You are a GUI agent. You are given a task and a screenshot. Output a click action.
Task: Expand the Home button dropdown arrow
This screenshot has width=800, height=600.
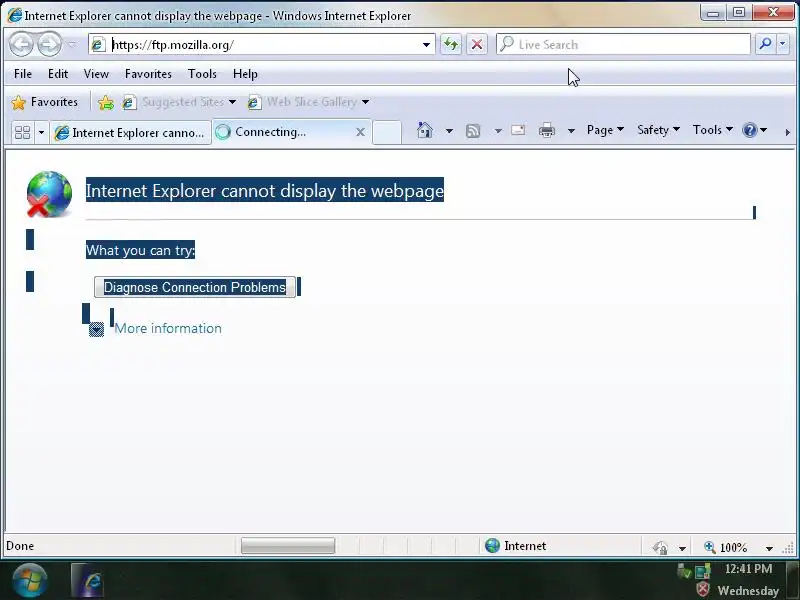click(x=449, y=131)
